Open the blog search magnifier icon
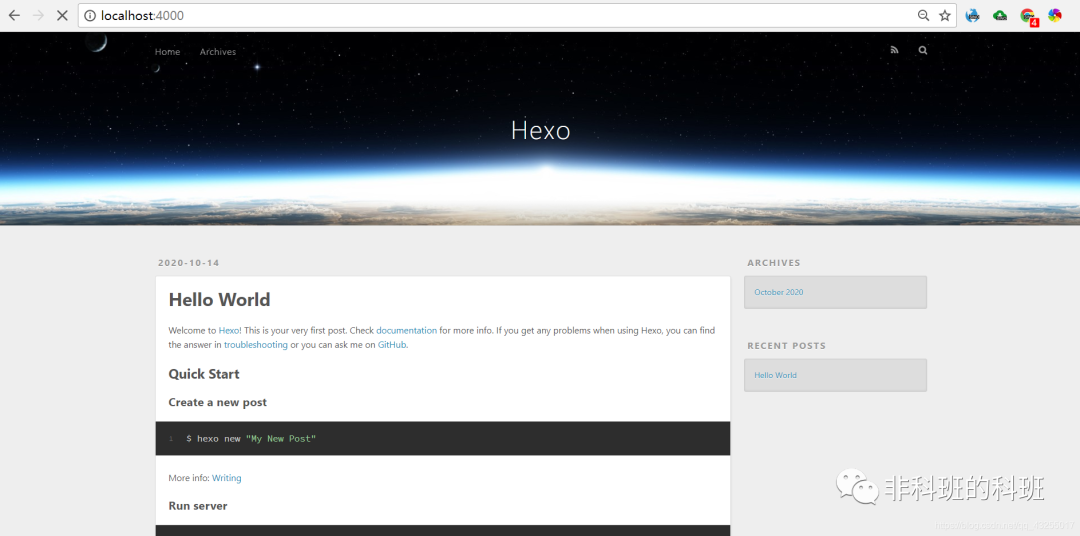 click(923, 50)
